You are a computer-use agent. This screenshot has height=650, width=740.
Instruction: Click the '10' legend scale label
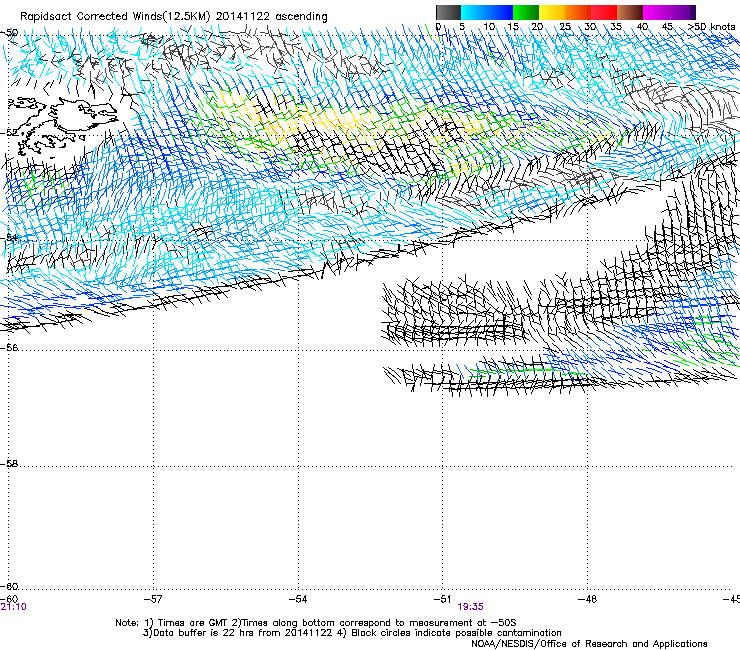click(489, 27)
